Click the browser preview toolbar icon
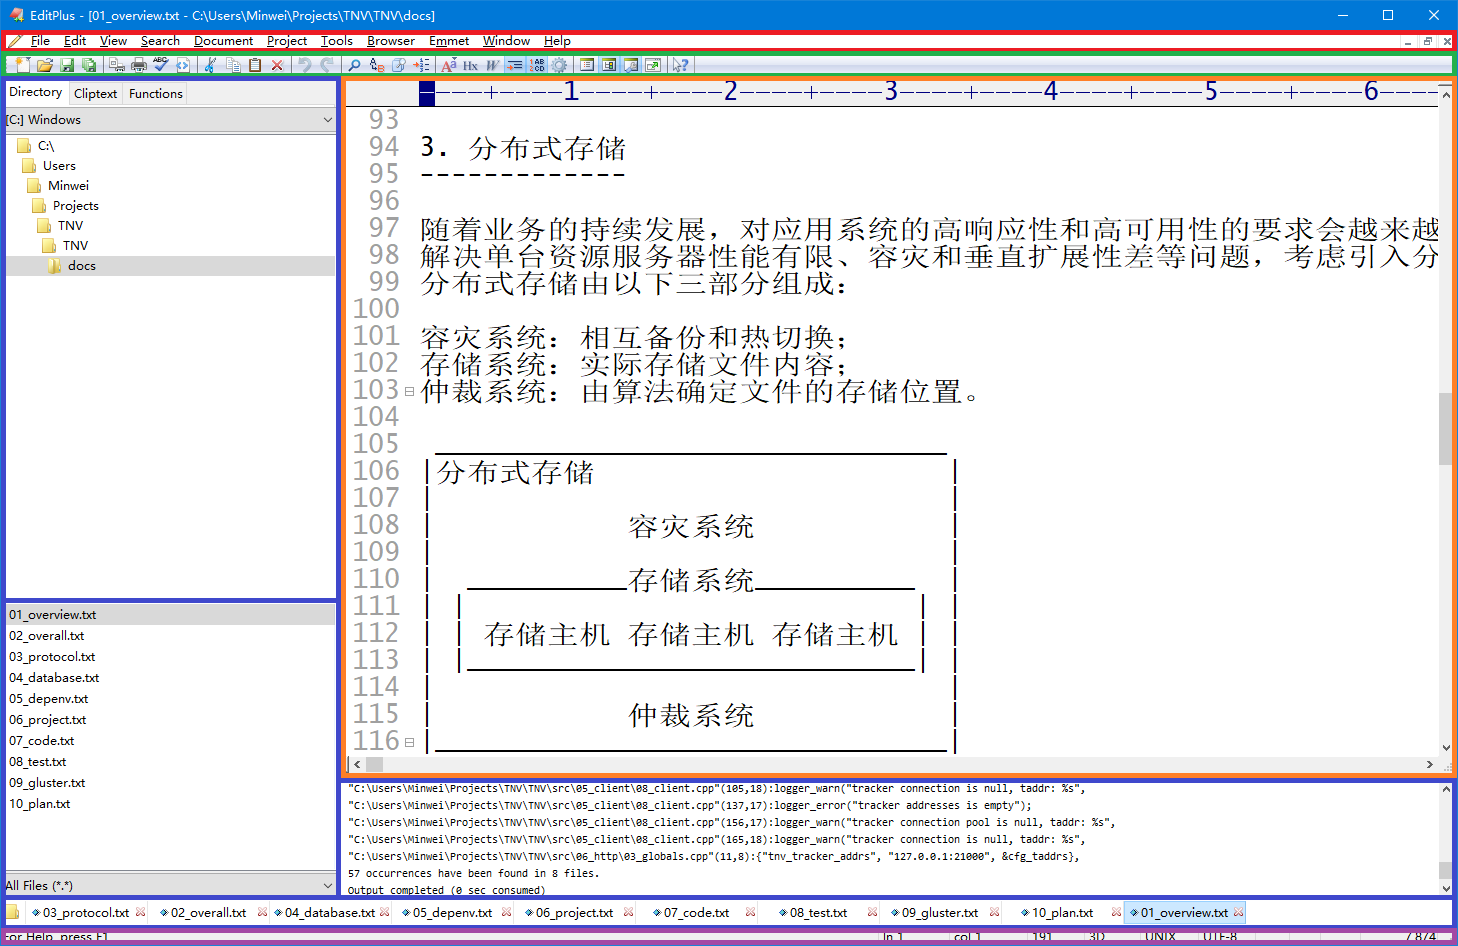 183,65
